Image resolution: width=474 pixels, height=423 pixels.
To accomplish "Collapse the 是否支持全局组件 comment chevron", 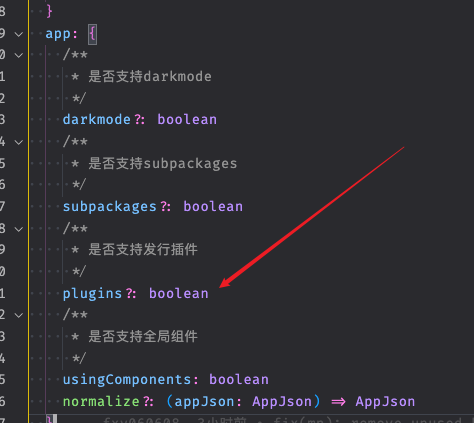I will [19, 315].
